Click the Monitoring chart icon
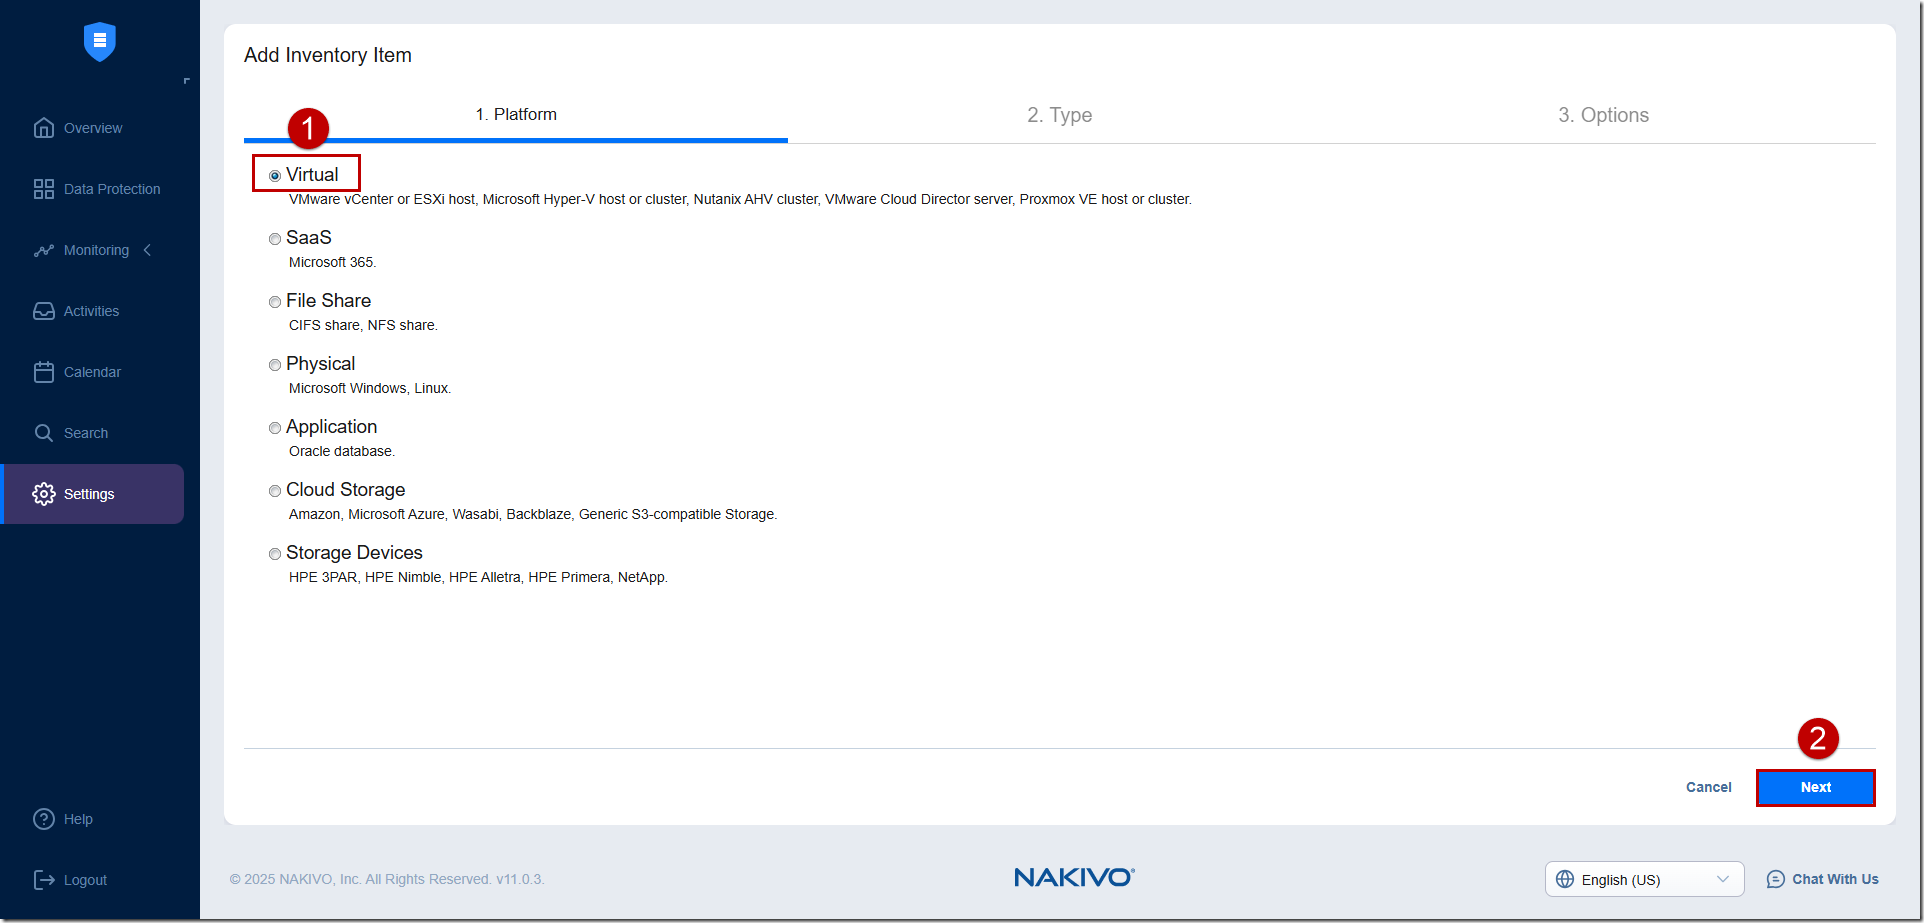Viewport: 1924px width, 923px height. (x=44, y=250)
